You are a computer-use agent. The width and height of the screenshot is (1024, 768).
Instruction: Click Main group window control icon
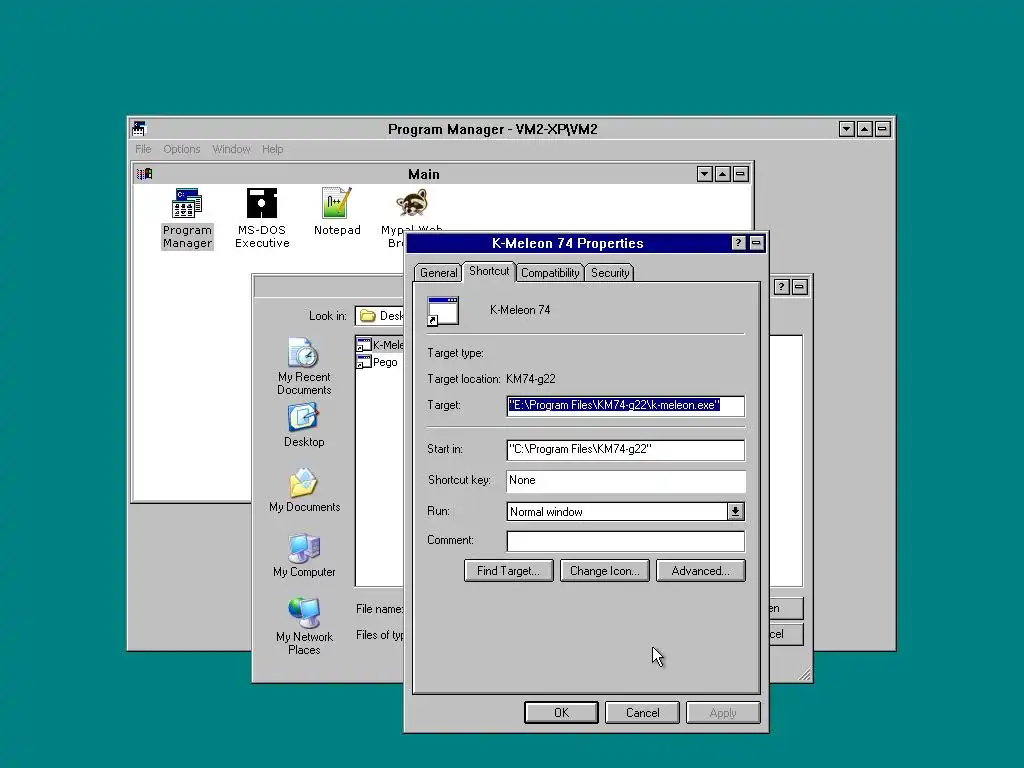tap(144, 174)
